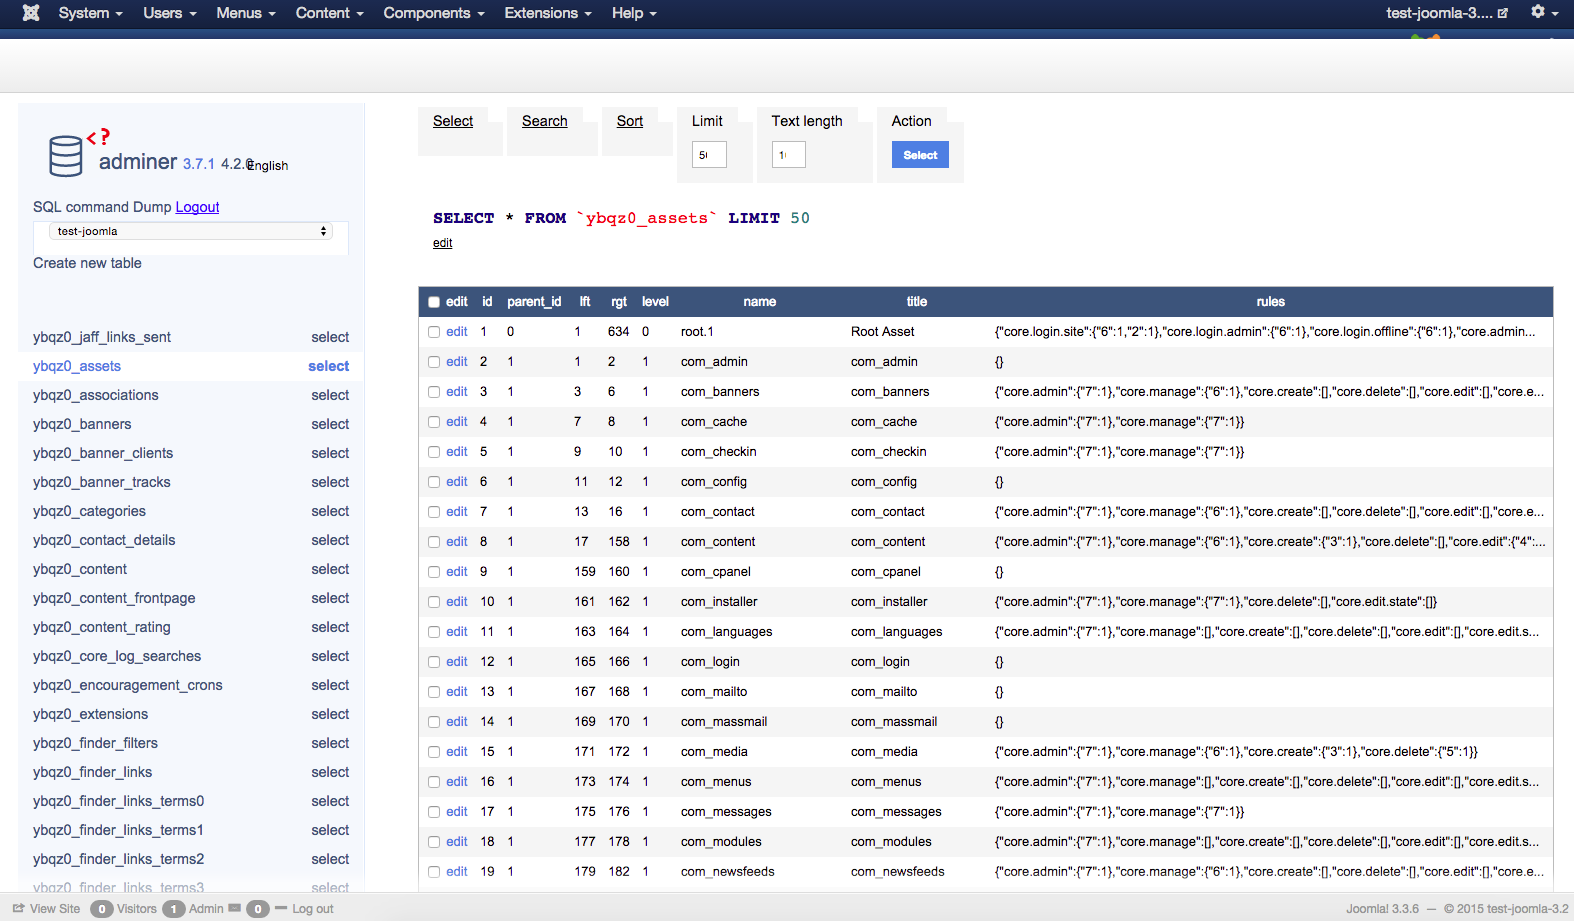
Task: Click the Adminer database logo
Action: click(66, 156)
